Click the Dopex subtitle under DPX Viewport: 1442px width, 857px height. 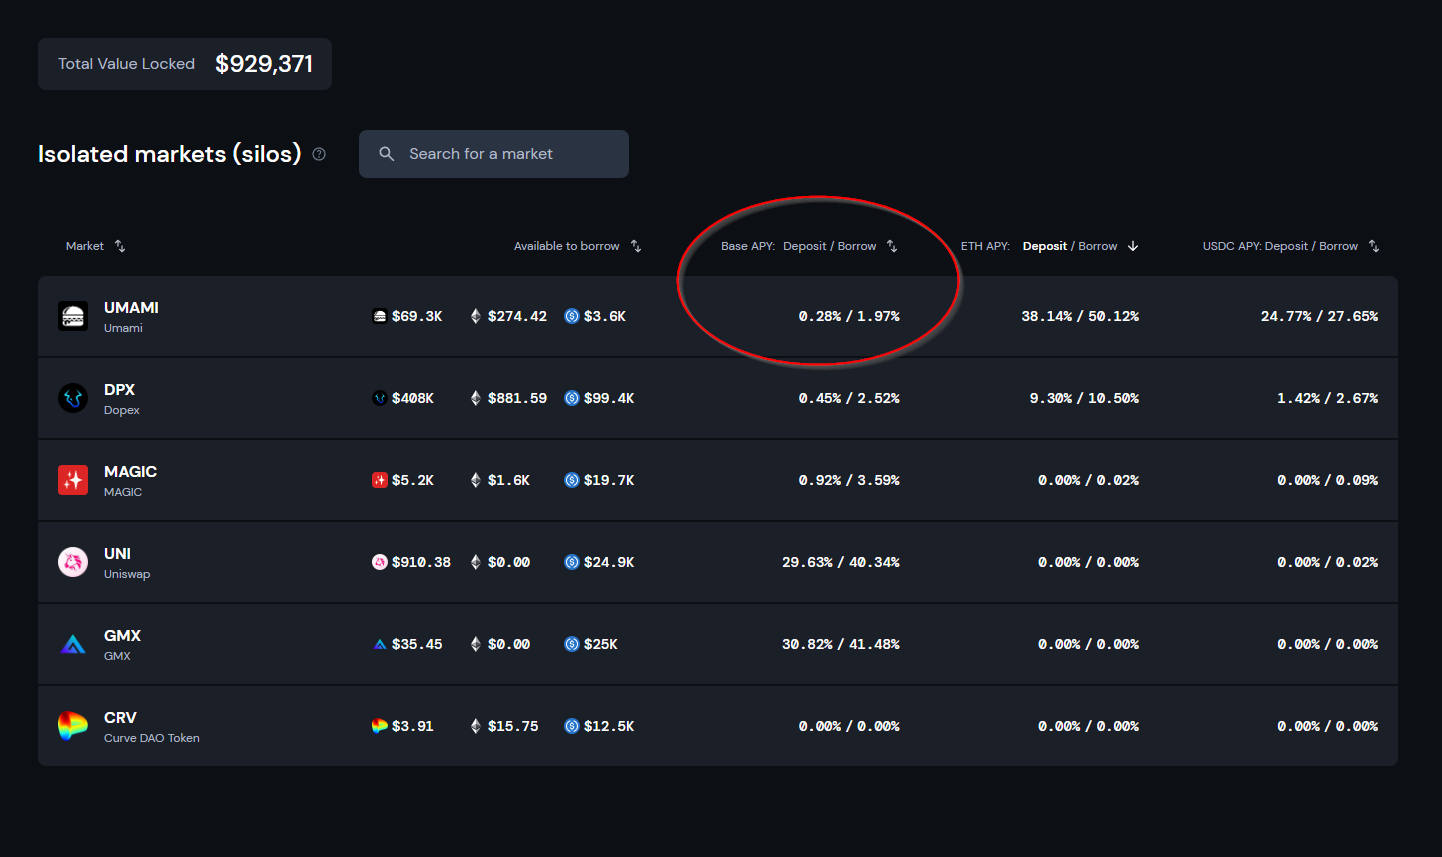point(122,410)
